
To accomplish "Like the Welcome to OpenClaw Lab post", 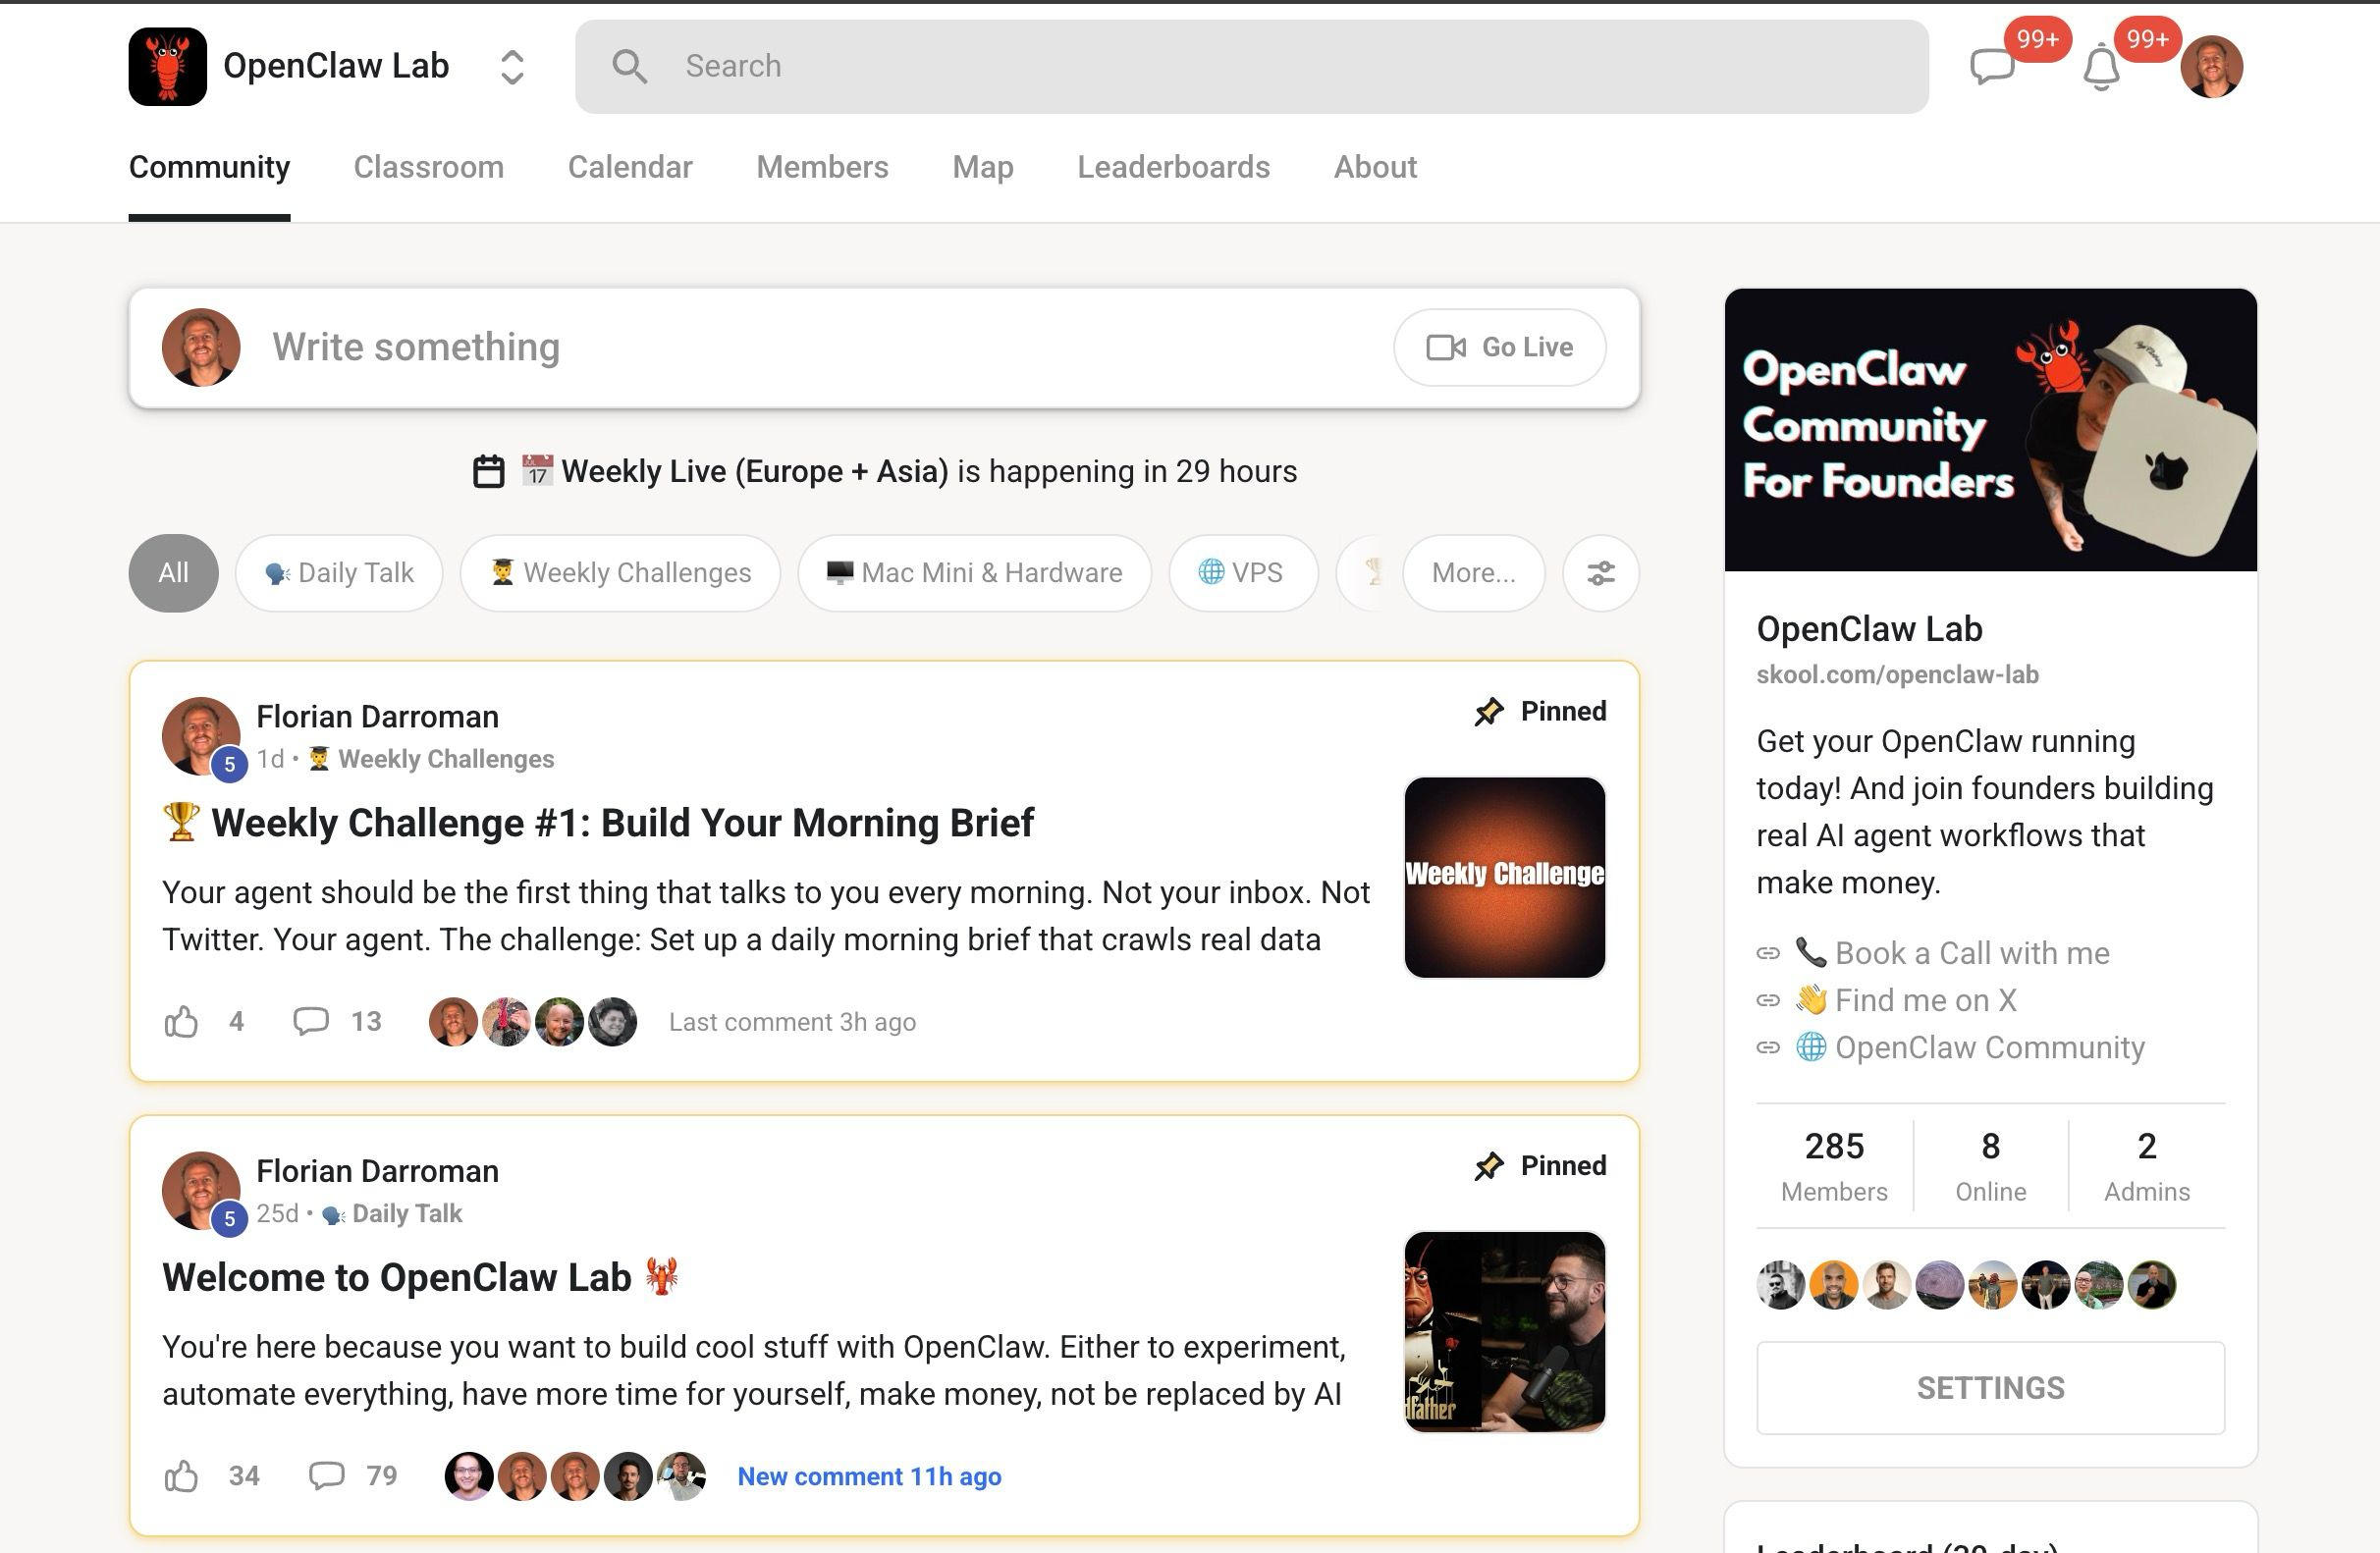I will 181,1475.
